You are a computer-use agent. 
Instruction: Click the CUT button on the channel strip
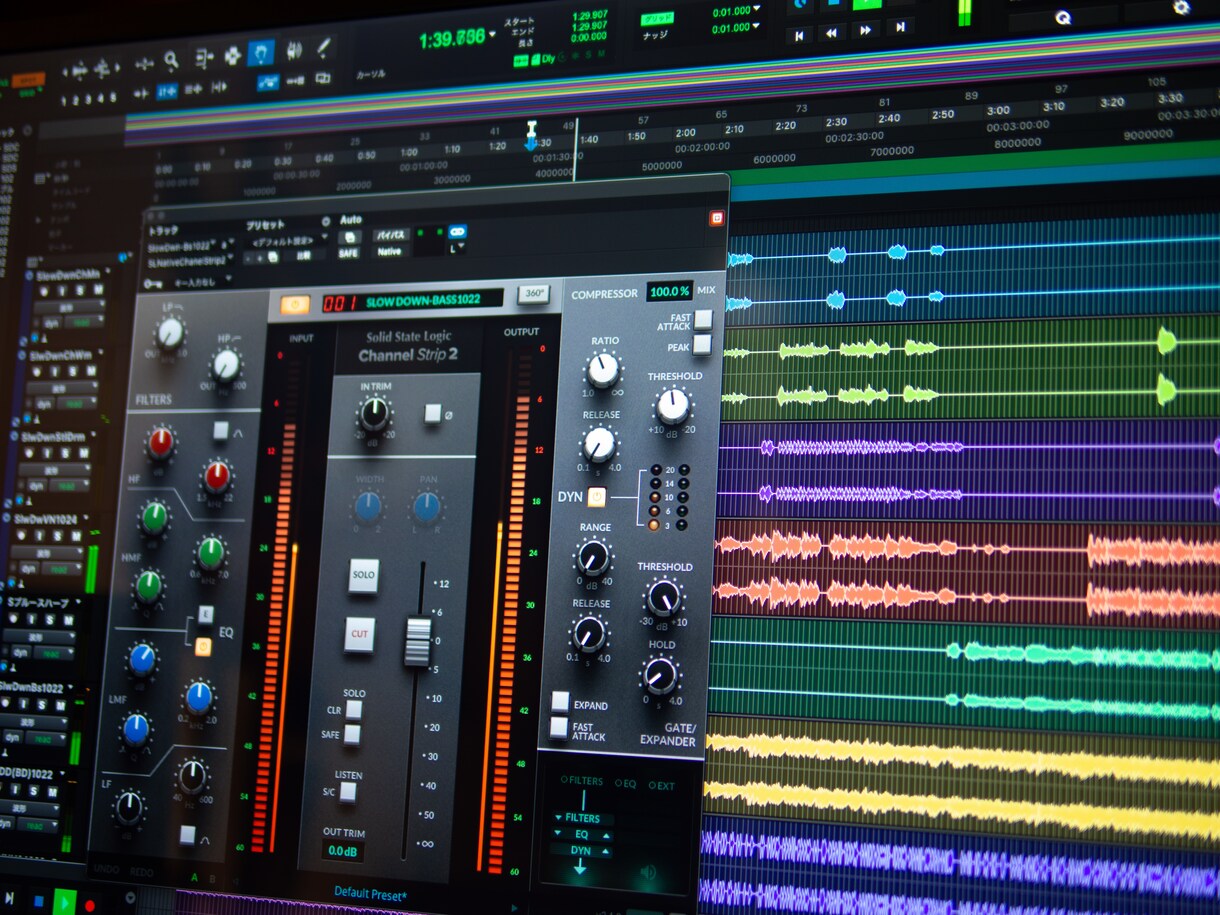359,634
